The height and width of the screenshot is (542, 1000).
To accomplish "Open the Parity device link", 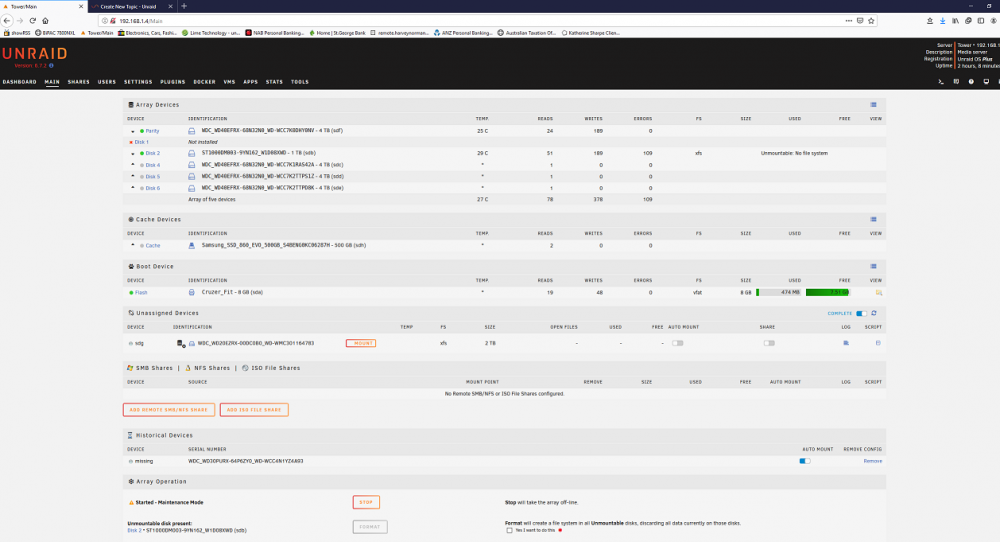I will (x=152, y=131).
